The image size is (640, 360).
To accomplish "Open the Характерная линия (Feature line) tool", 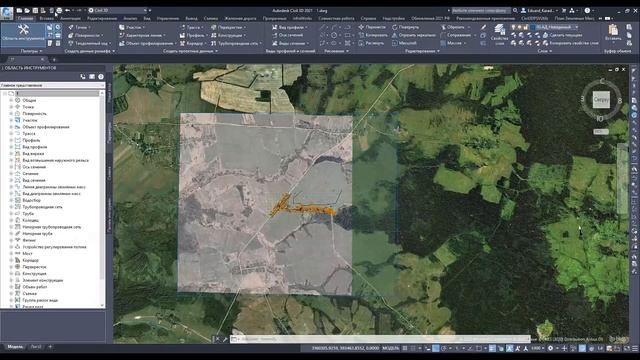I will (x=142, y=36).
